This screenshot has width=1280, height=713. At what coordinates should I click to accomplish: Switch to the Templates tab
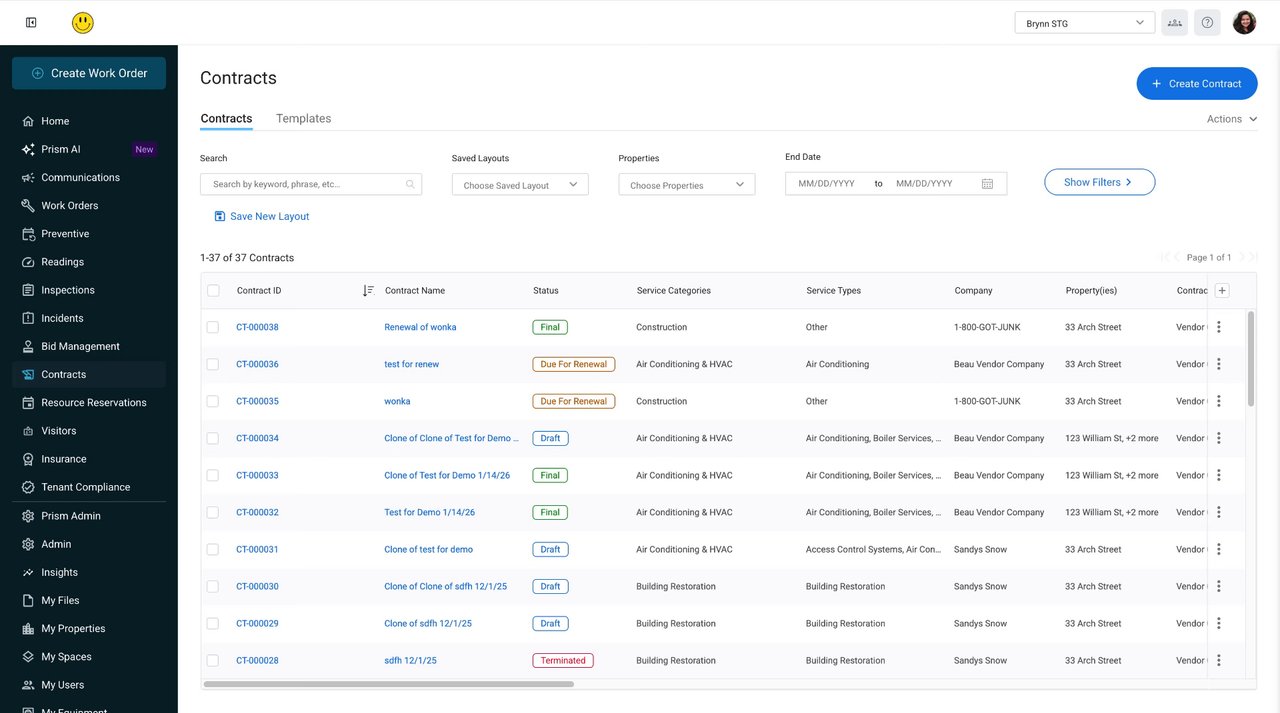(303, 118)
